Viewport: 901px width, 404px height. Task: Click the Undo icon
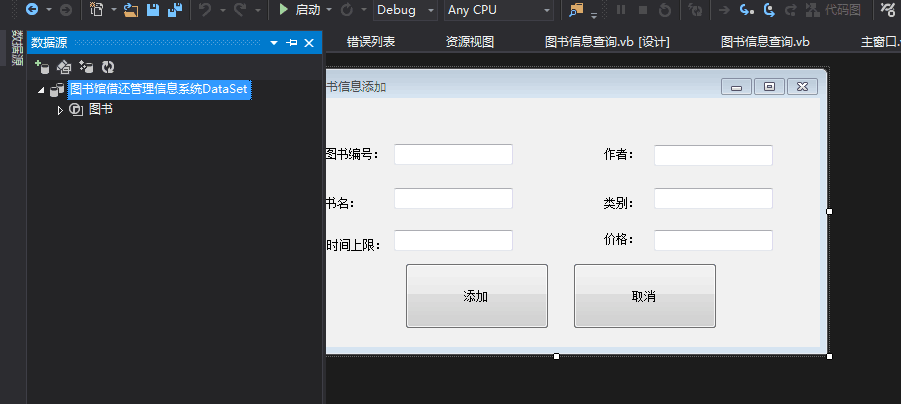[x=205, y=10]
